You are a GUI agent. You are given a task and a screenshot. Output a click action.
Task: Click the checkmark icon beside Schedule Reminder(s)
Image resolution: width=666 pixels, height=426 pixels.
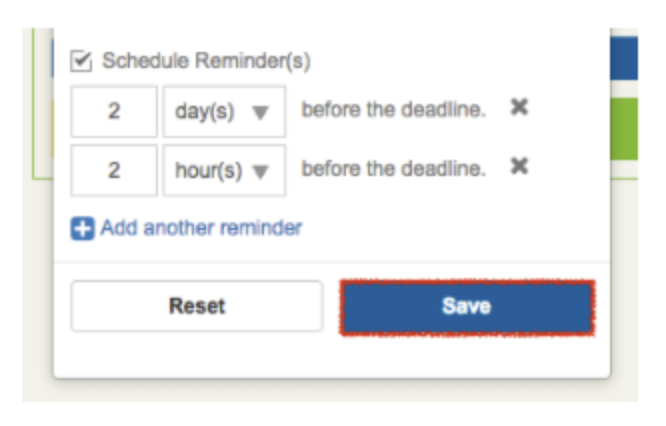click(81, 61)
